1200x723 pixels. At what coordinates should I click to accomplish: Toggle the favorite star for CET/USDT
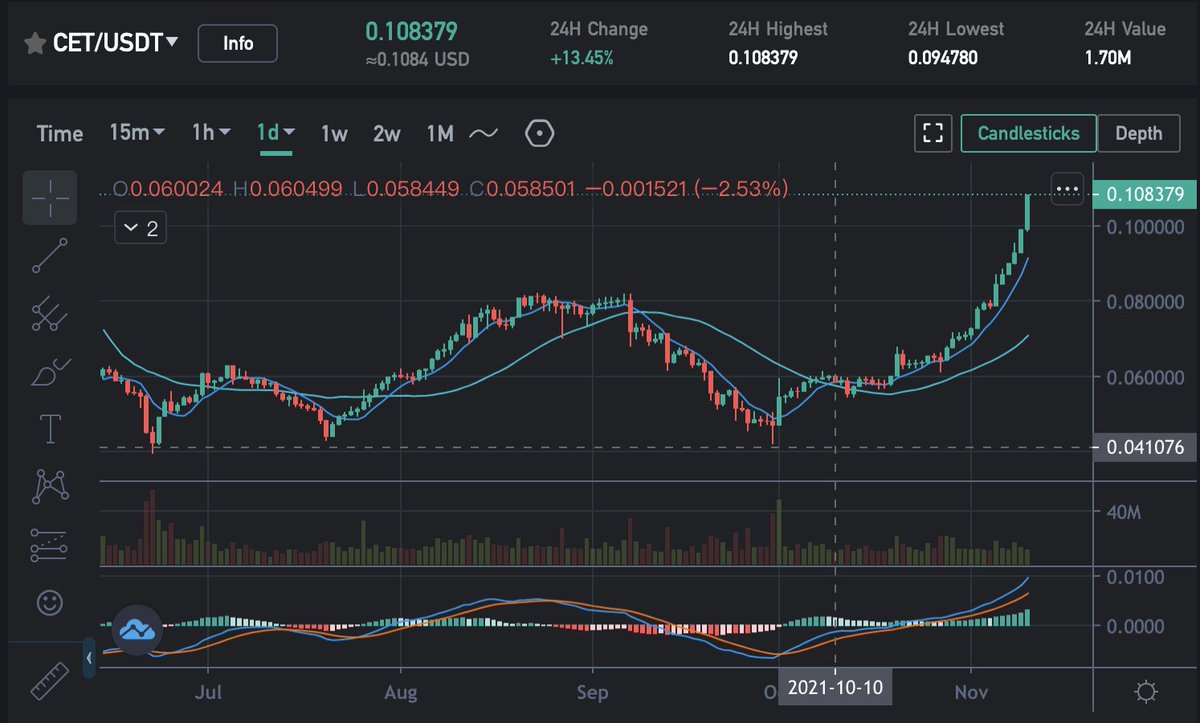[36, 43]
